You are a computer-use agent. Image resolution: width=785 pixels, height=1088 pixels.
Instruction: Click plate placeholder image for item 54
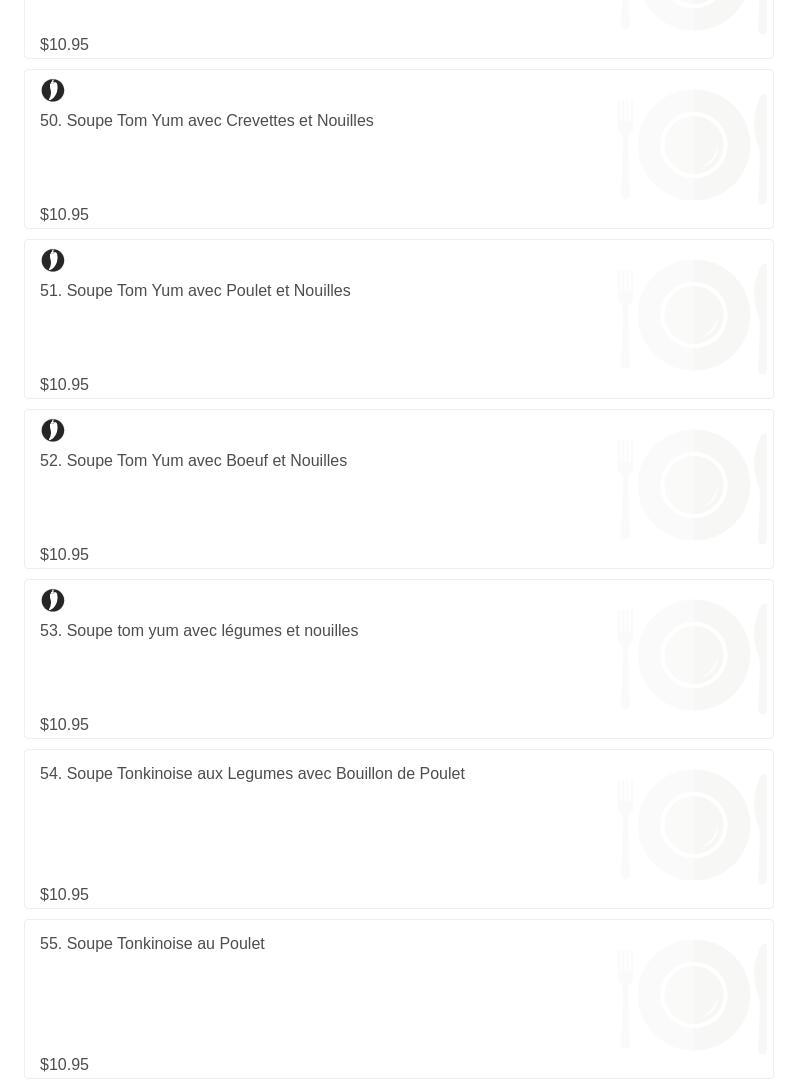click(693, 826)
